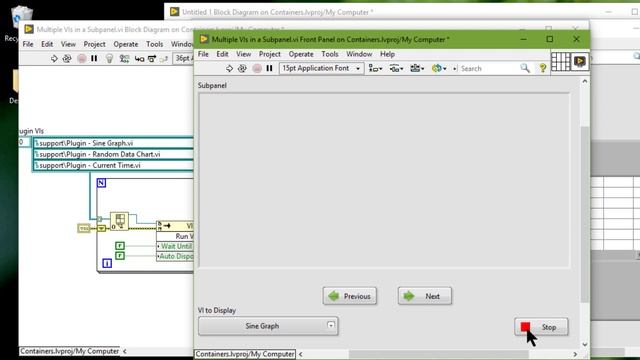Open View menu in Block Diagram window
This screenshot has height=360, width=640.
68,44
